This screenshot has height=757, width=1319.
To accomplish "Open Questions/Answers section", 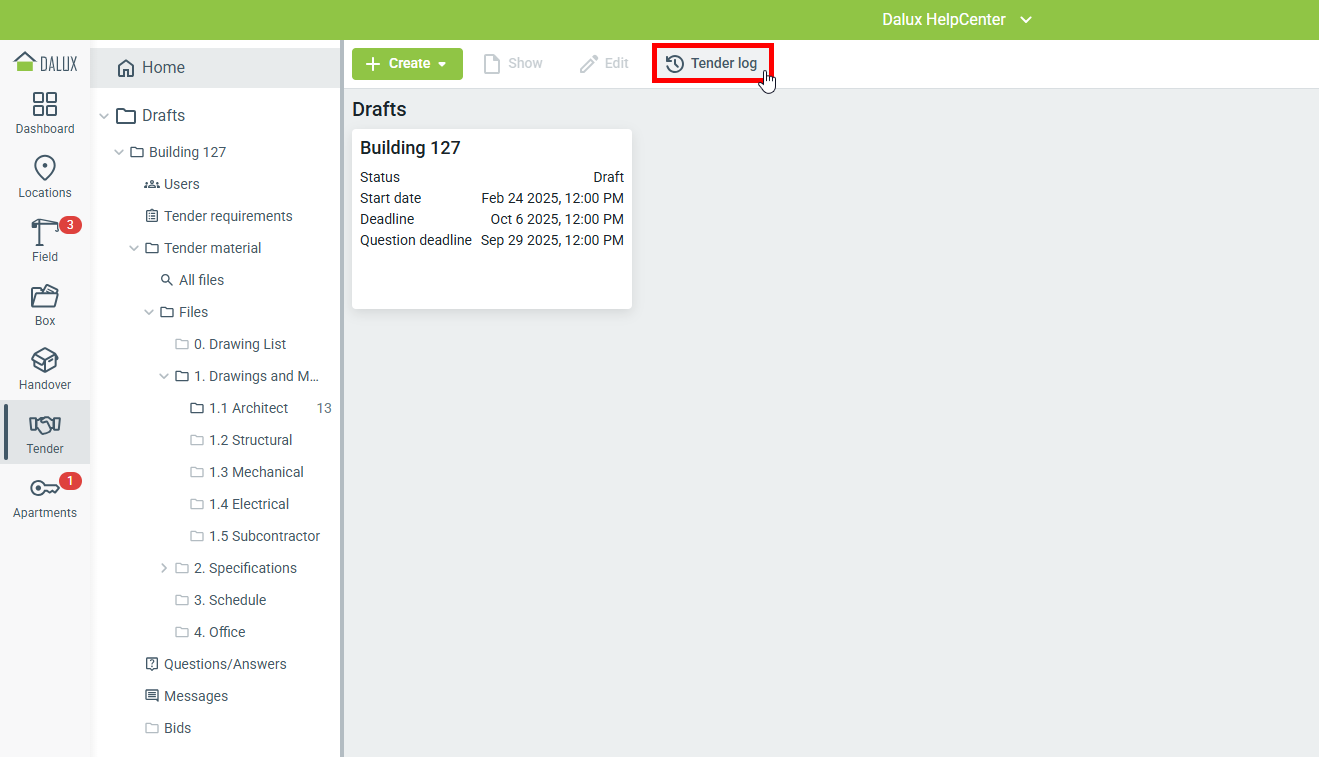I will (x=225, y=664).
